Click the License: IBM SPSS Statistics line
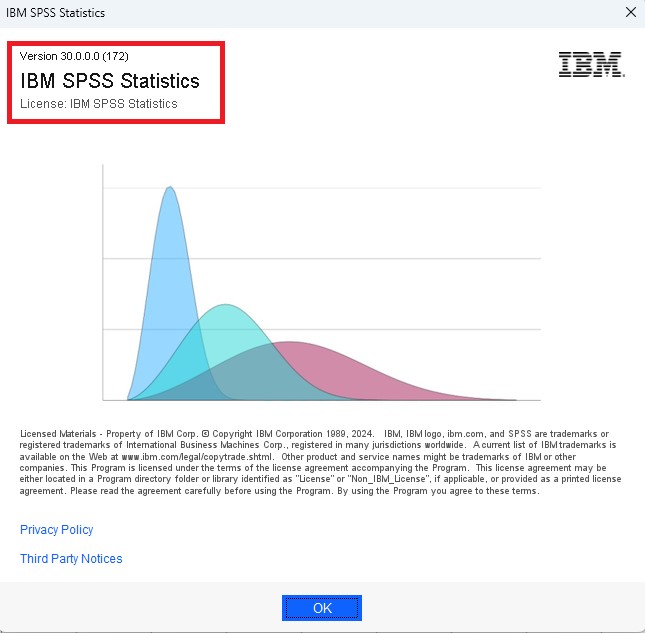Image resolution: width=645 pixels, height=633 pixels. (x=99, y=104)
